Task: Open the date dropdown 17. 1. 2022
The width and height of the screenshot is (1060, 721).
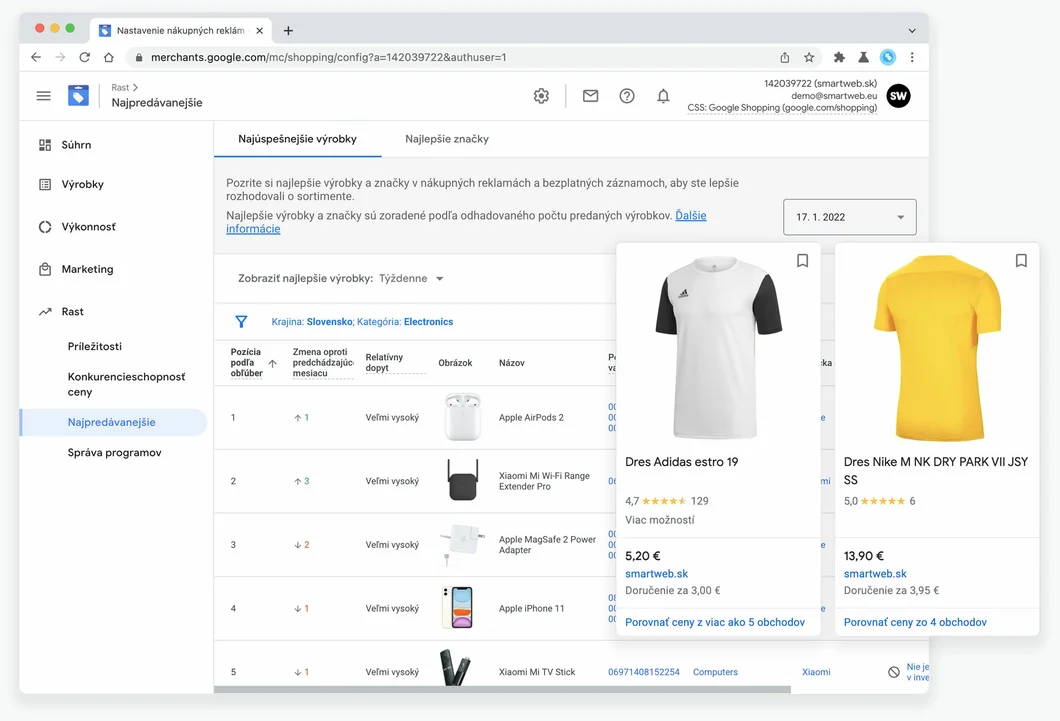Action: tap(850, 217)
